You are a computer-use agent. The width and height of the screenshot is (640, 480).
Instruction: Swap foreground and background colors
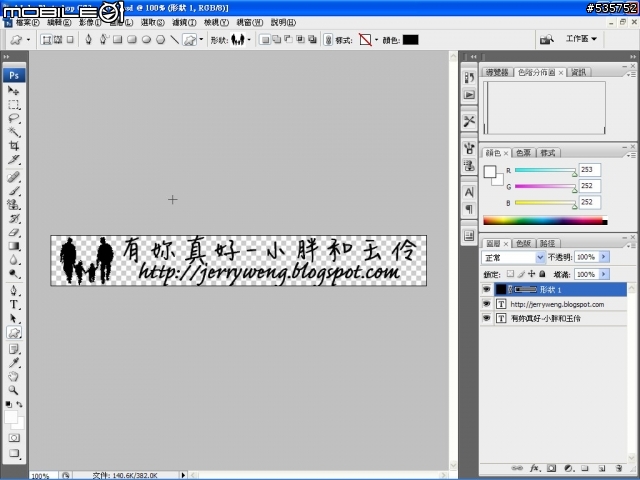click(x=19, y=404)
